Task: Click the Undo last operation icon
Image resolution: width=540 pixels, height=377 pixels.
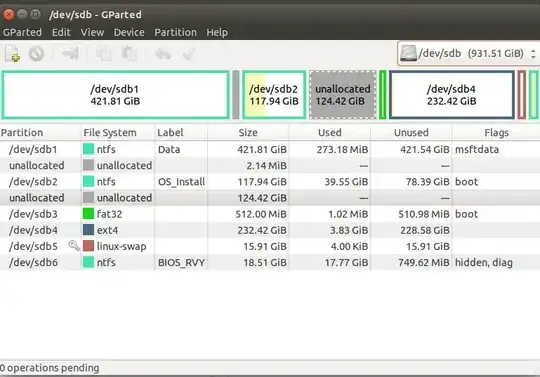Action: pyautogui.click(x=163, y=54)
